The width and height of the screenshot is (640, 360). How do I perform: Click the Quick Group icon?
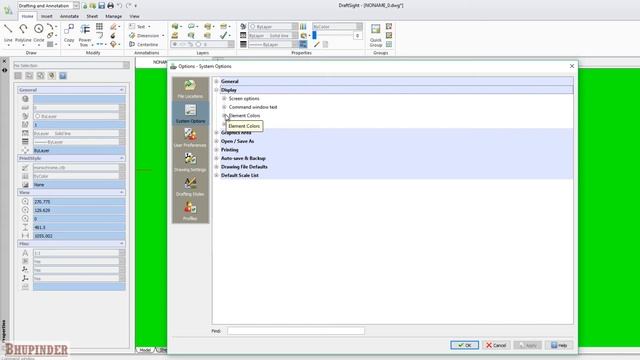click(x=376, y=35)
